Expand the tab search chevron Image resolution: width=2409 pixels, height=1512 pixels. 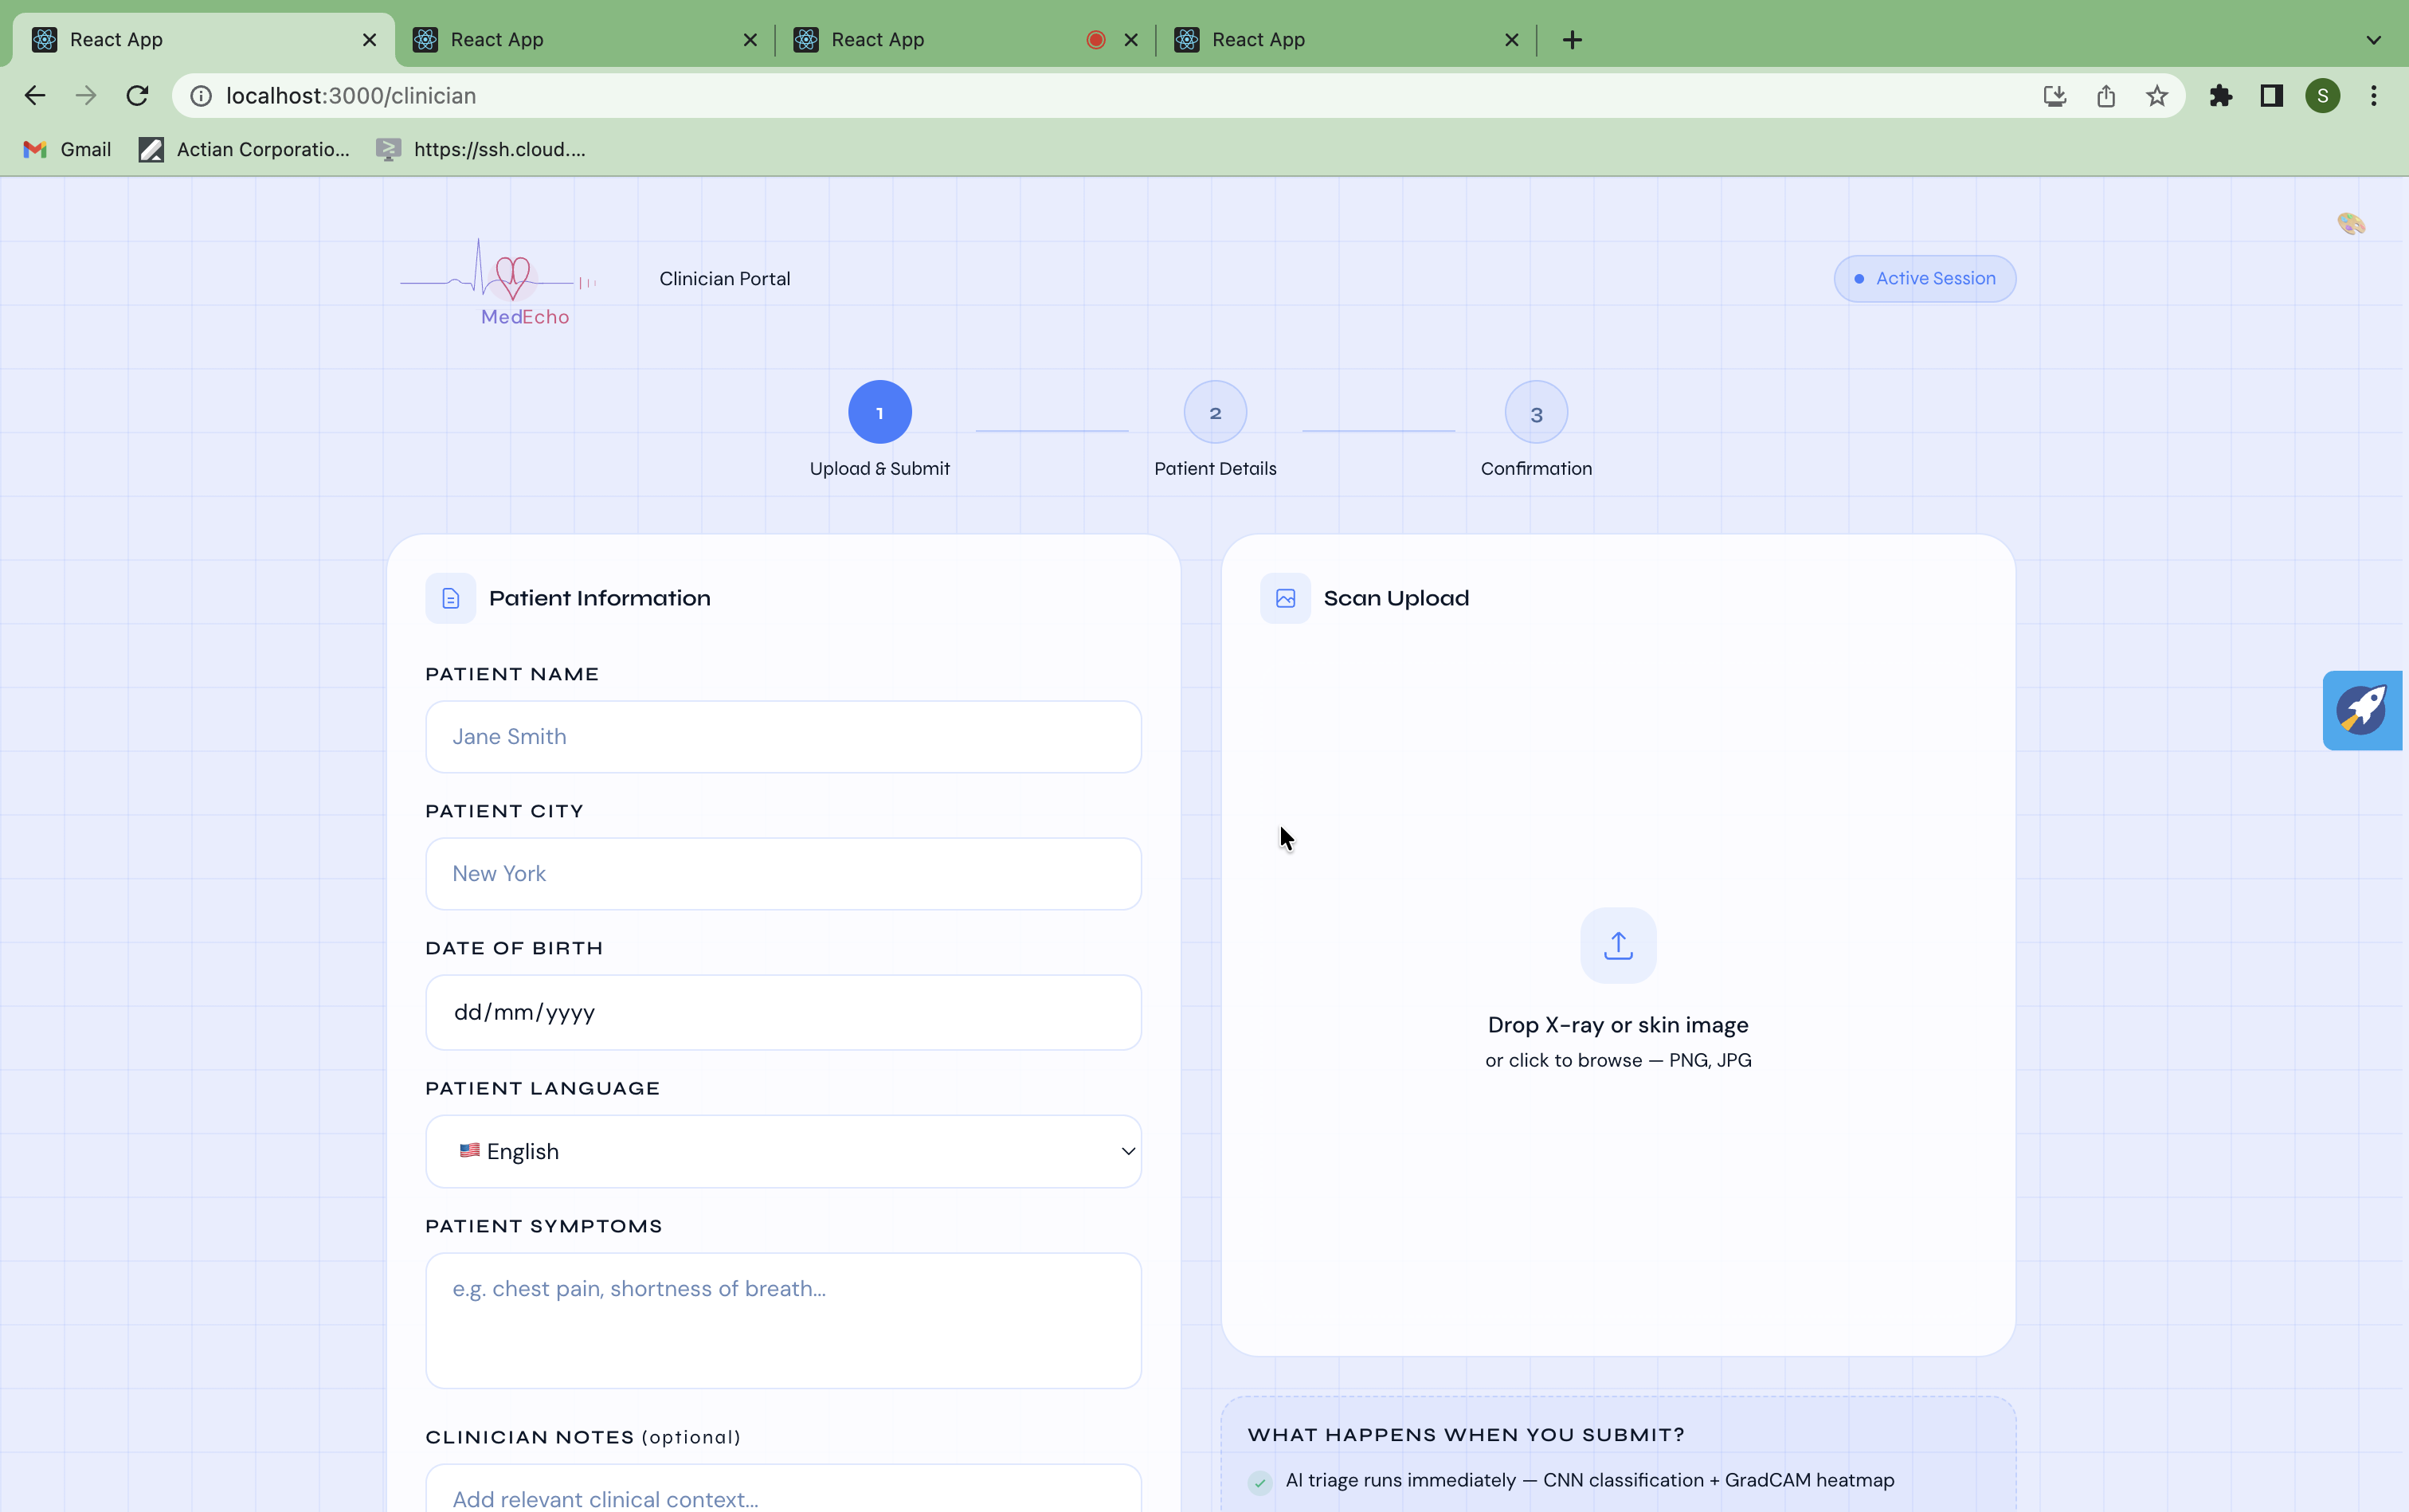tap(2373, 40)
